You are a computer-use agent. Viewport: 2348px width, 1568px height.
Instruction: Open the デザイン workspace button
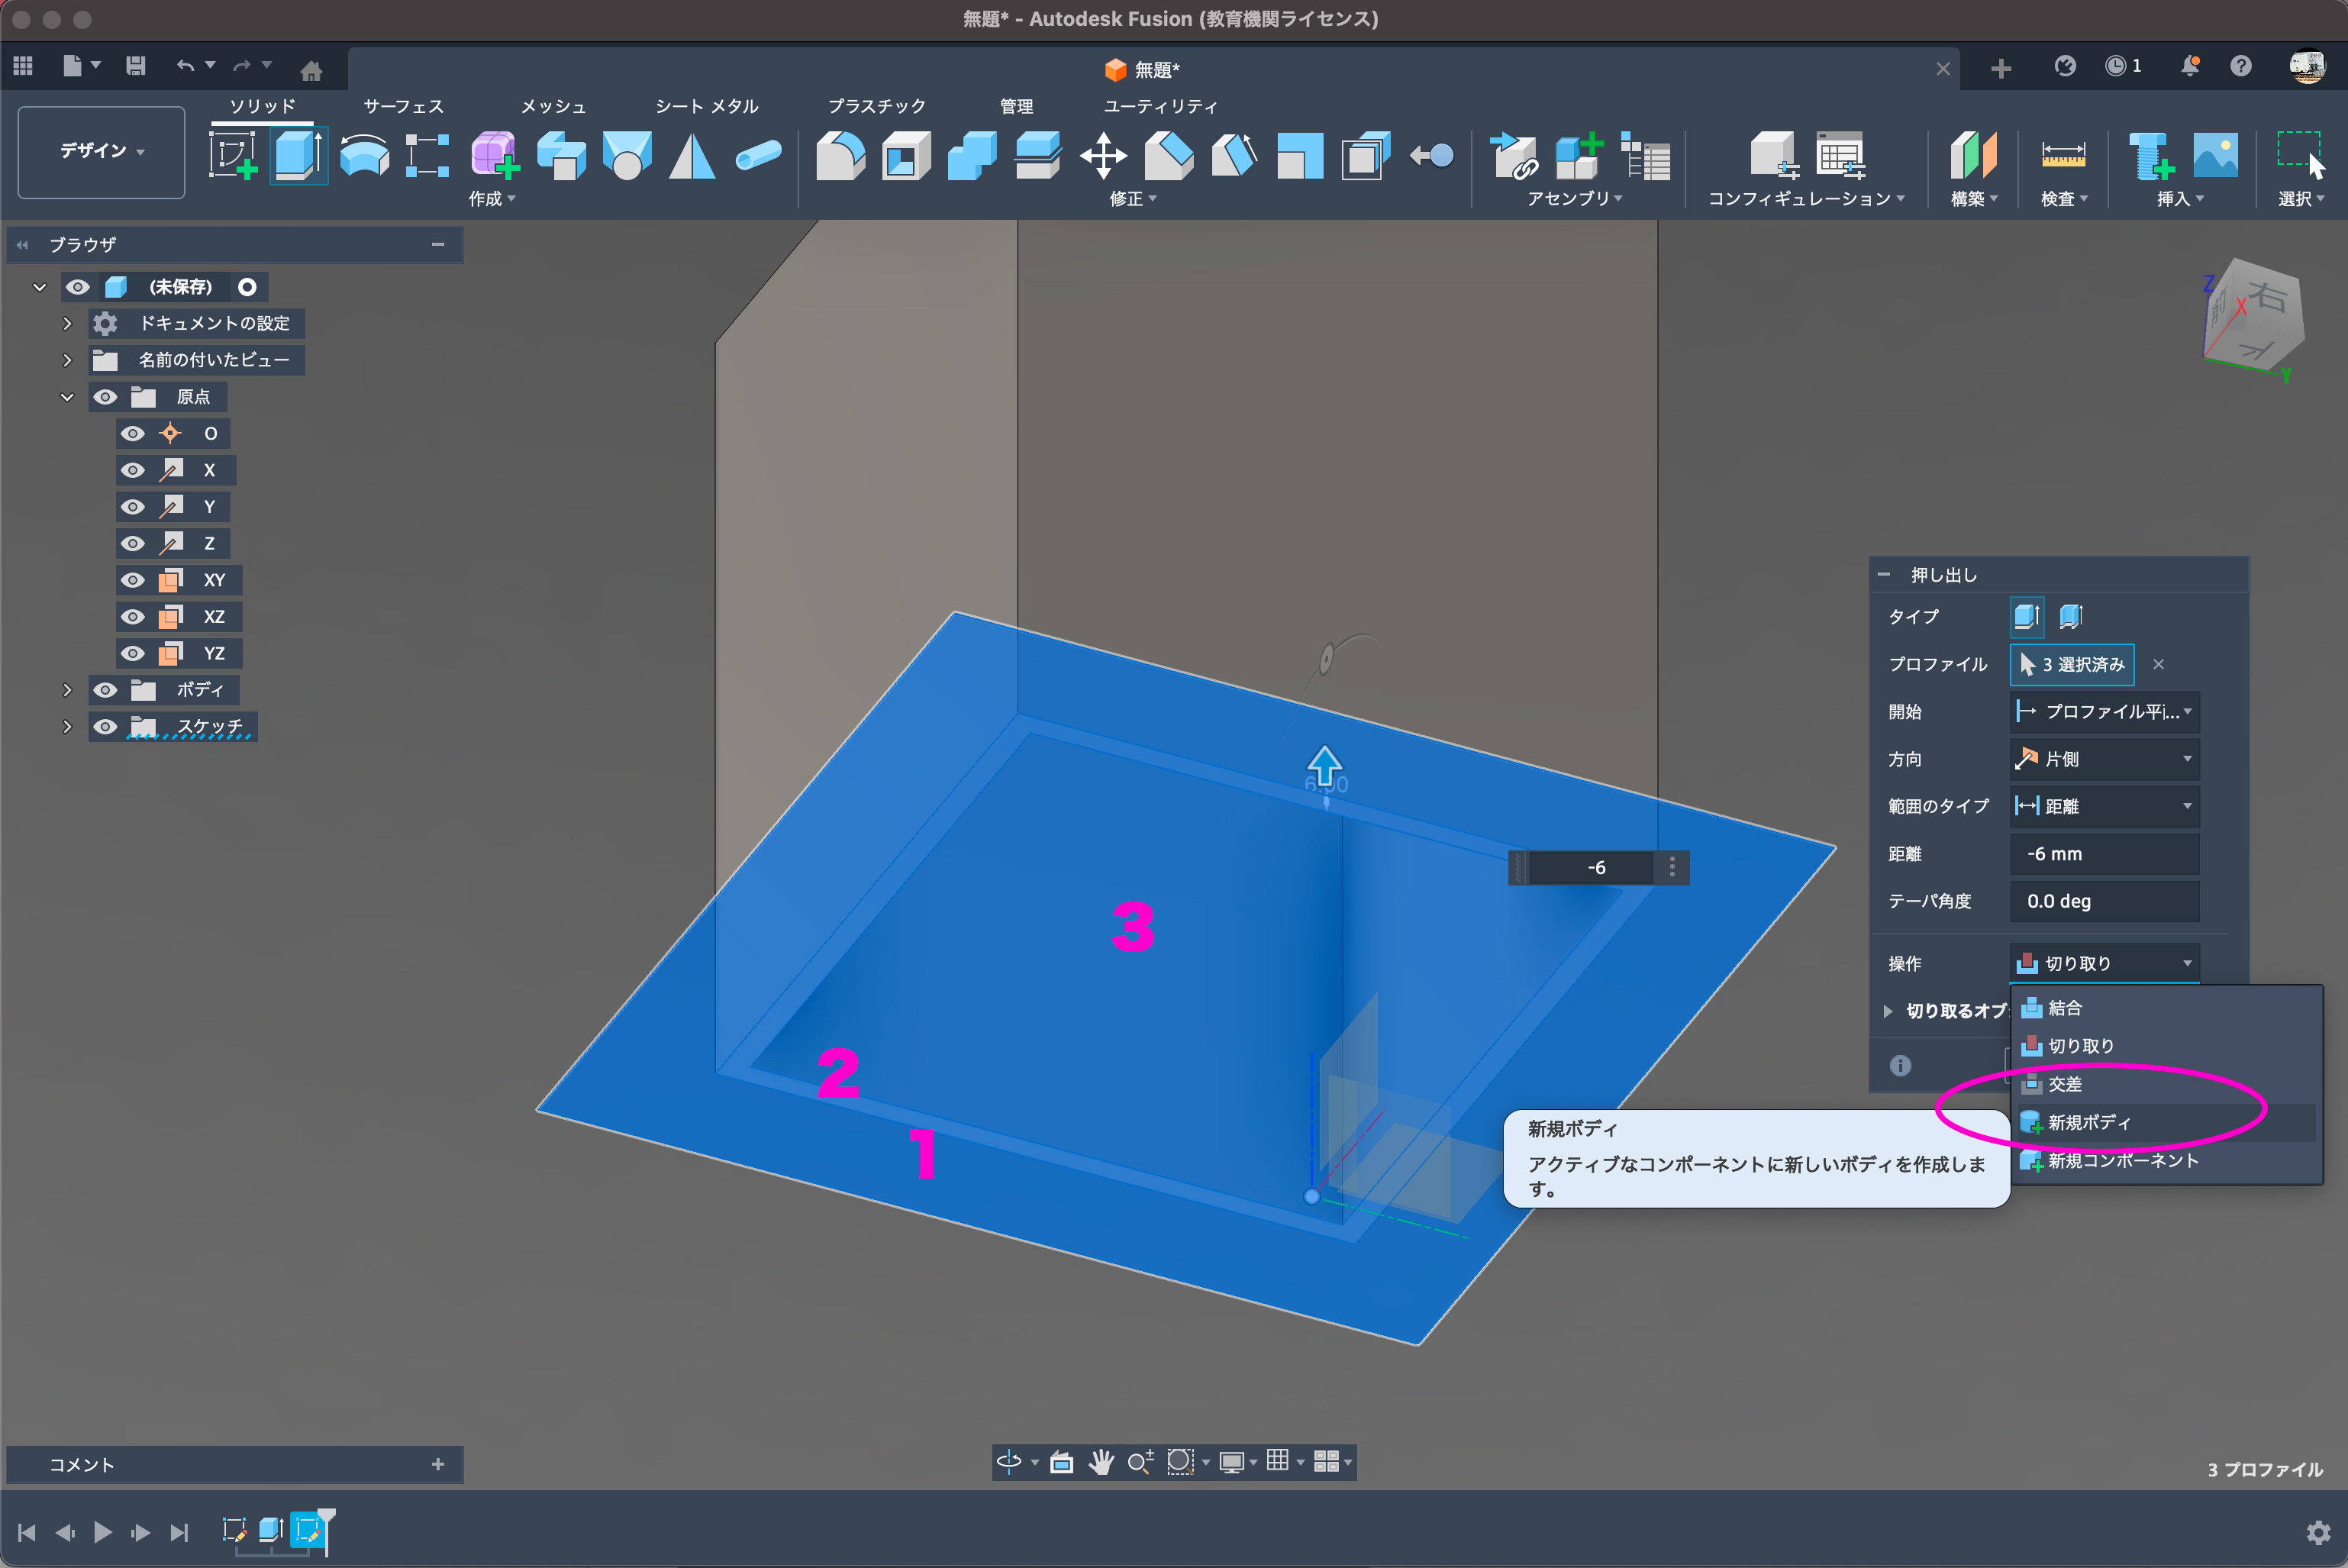click(x=101, y=151)
